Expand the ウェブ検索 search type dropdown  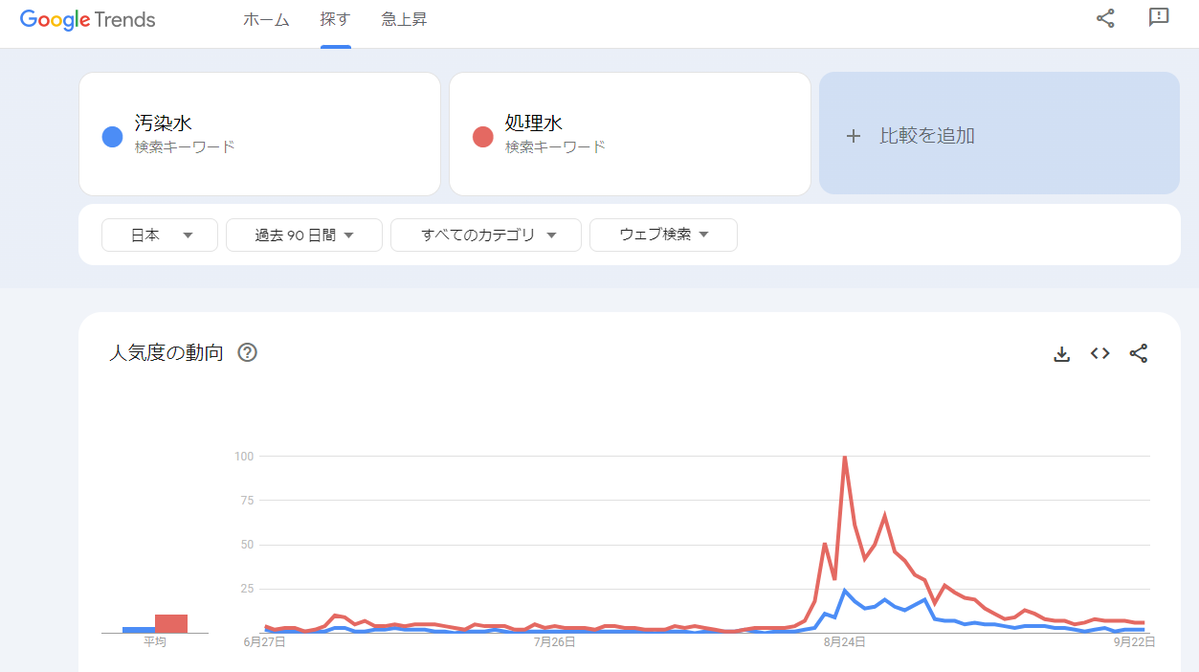click(663, 235)
